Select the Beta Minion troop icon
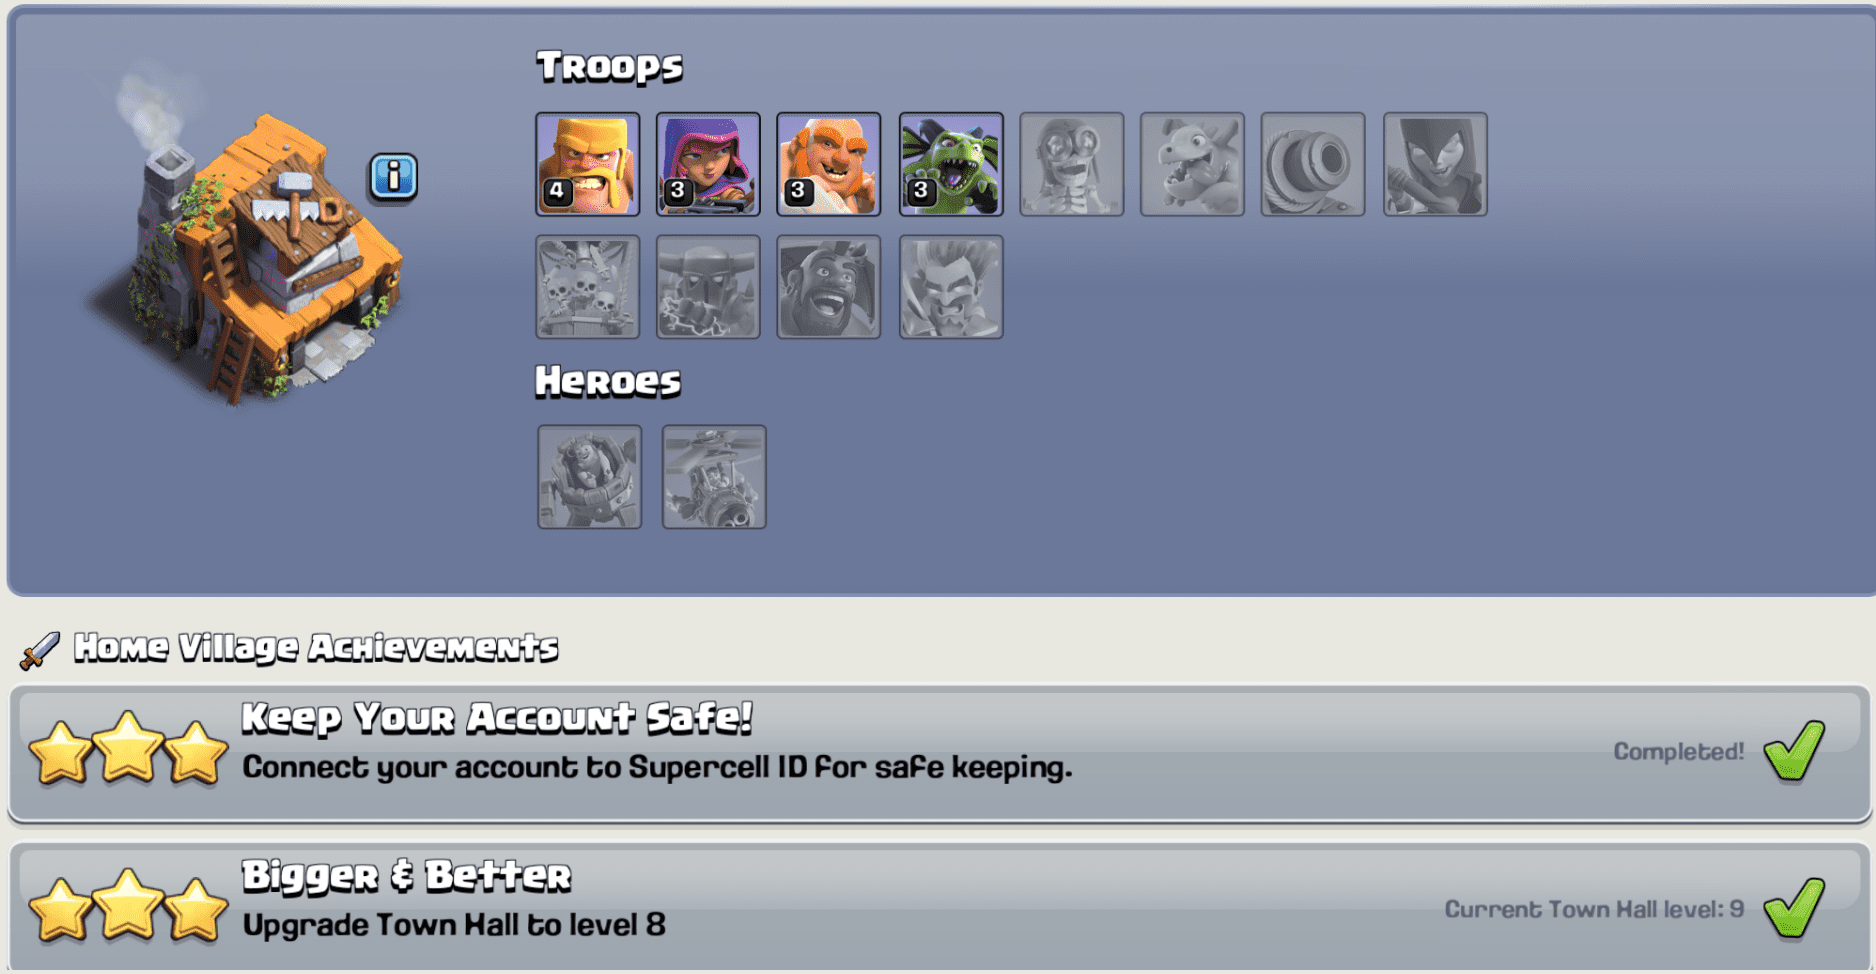This screenshot has height=974, width=1876. tap(951, 164)
